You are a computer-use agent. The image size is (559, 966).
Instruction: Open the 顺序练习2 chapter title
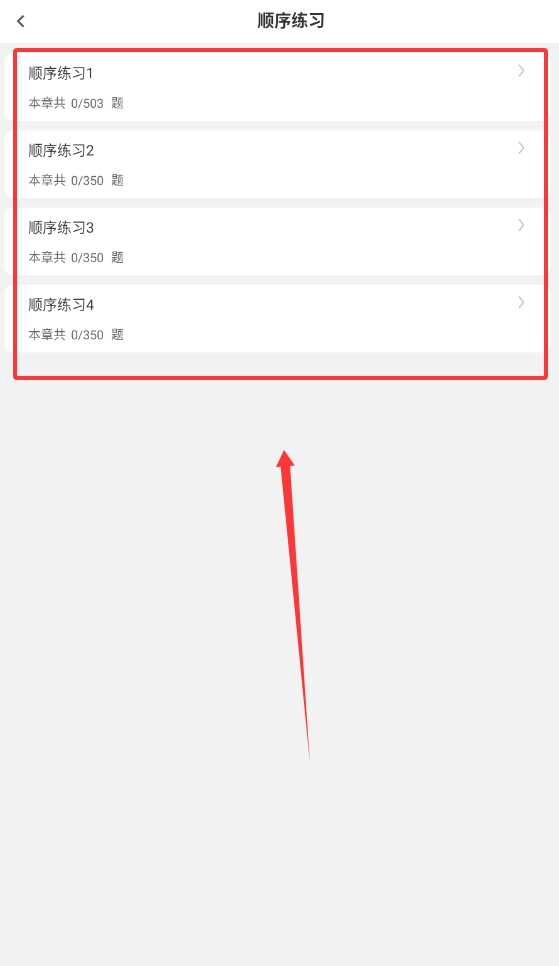click(x=61, y=150)
